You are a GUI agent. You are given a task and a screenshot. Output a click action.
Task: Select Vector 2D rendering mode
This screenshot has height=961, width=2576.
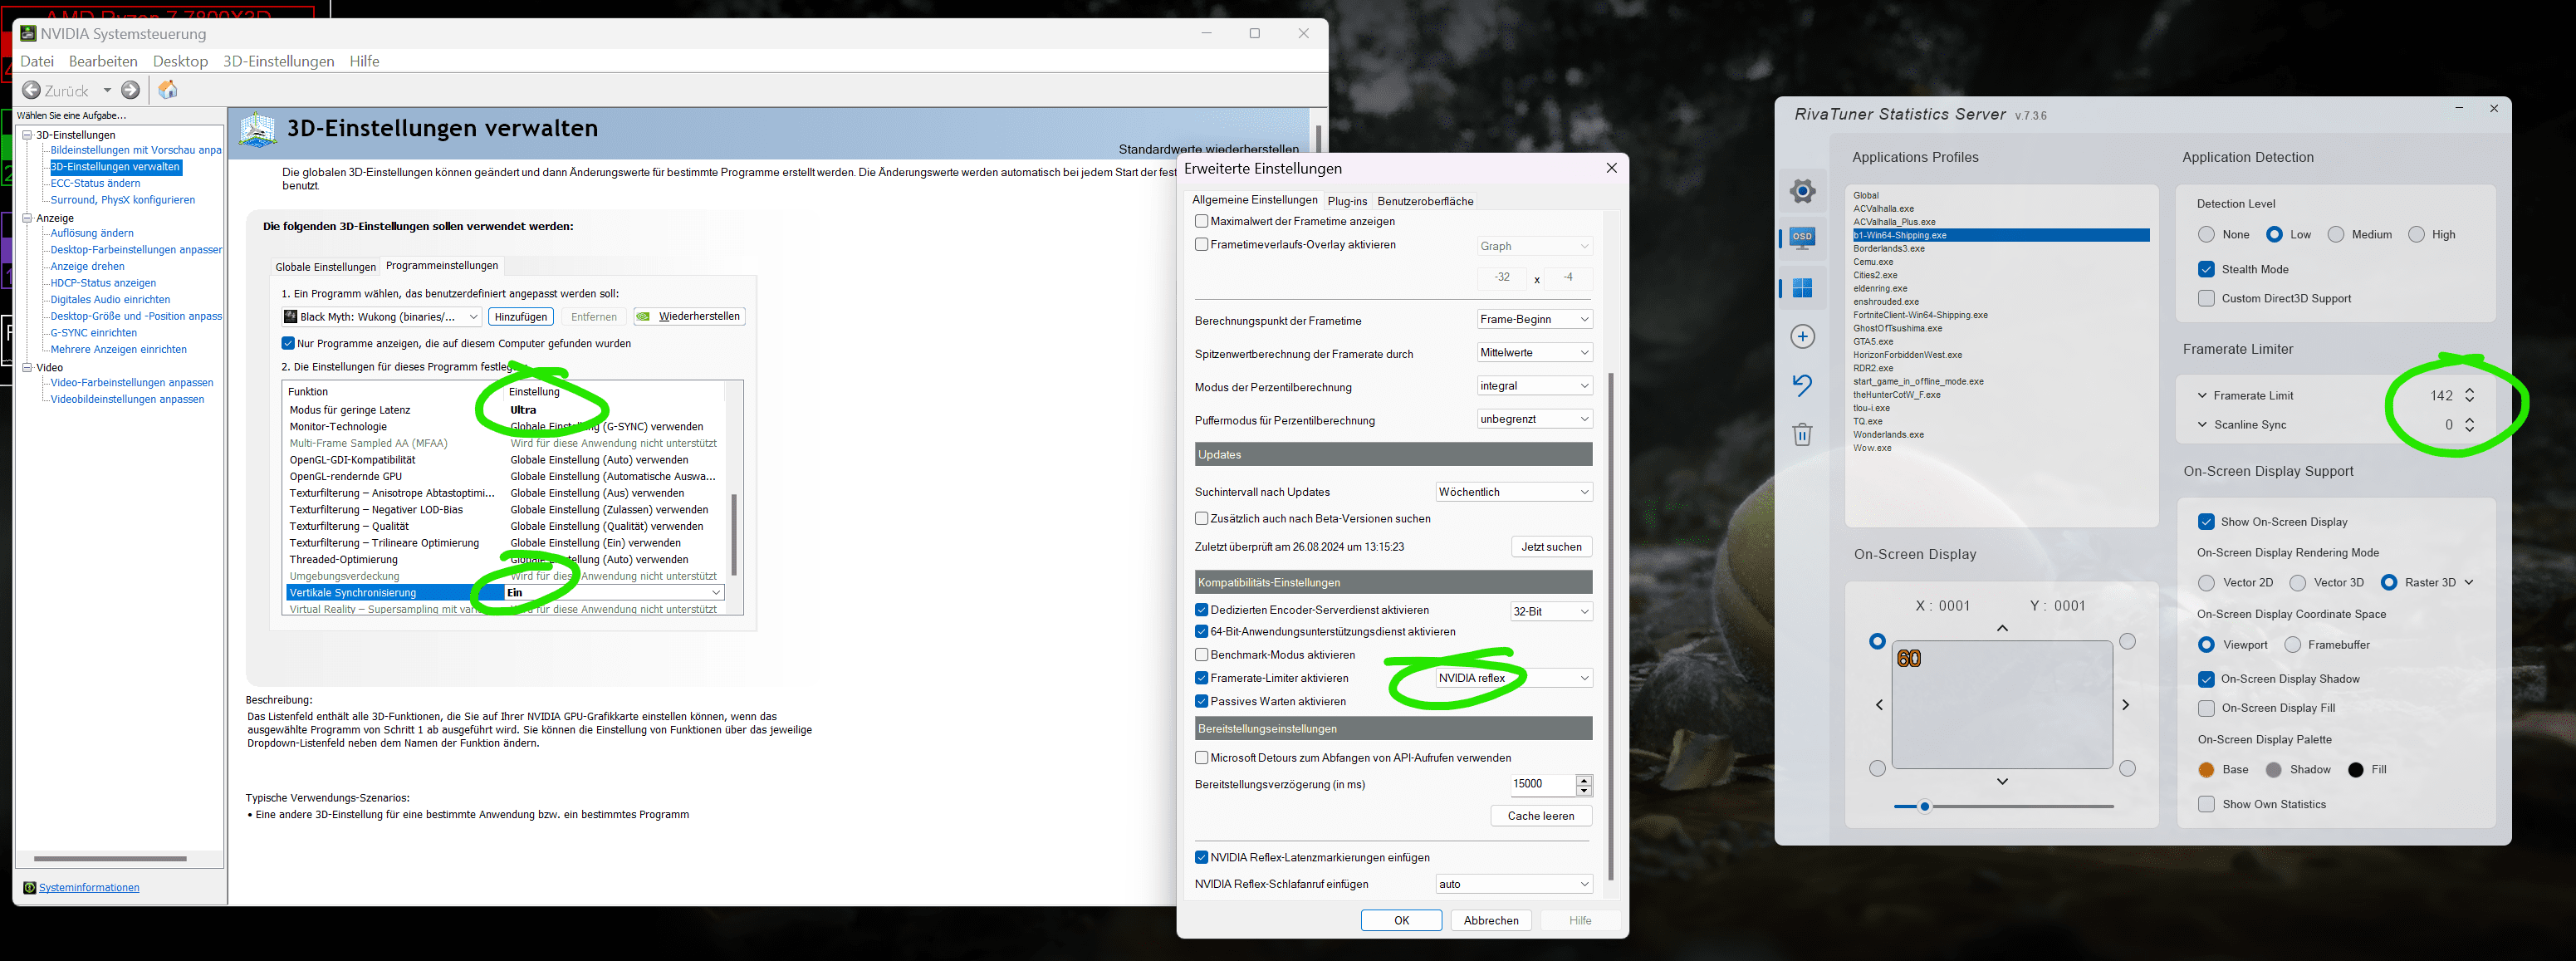2206,582
